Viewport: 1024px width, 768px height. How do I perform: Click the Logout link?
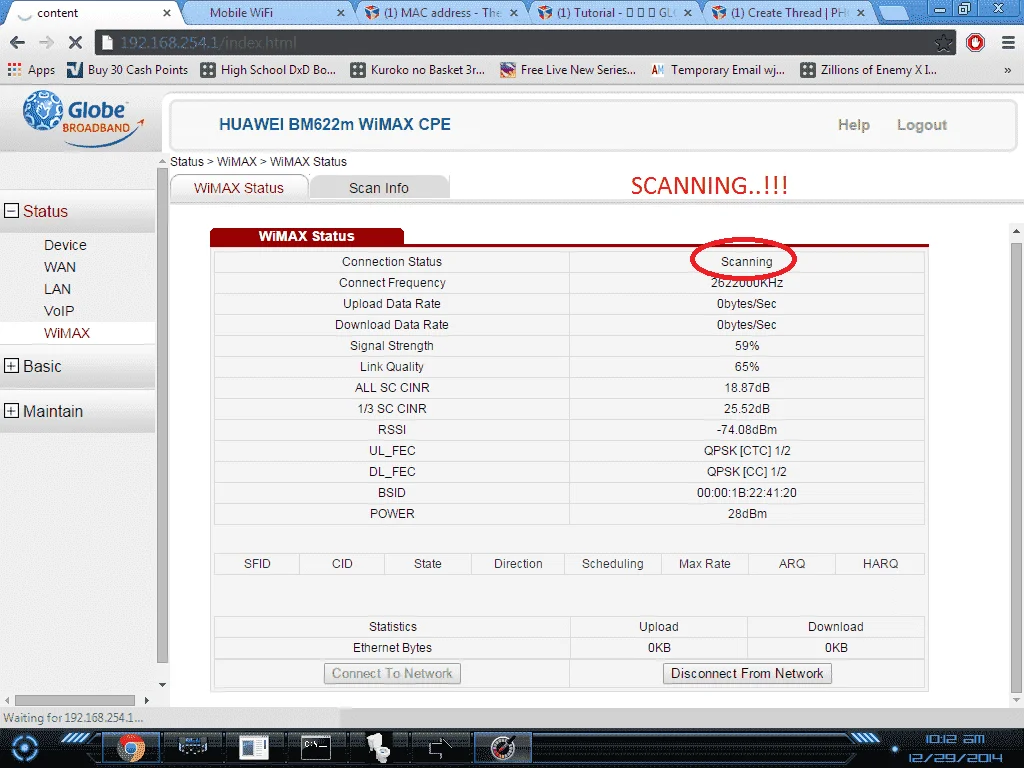click(x=921, y=125)
